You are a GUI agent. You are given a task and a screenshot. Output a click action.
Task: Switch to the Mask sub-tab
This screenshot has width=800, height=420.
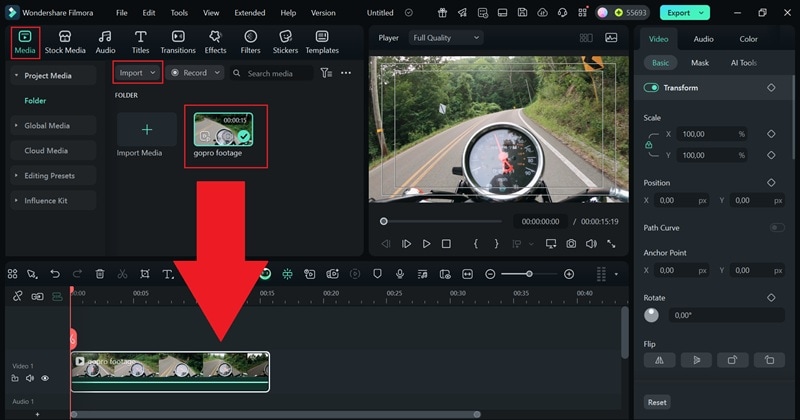coord(699,63)
